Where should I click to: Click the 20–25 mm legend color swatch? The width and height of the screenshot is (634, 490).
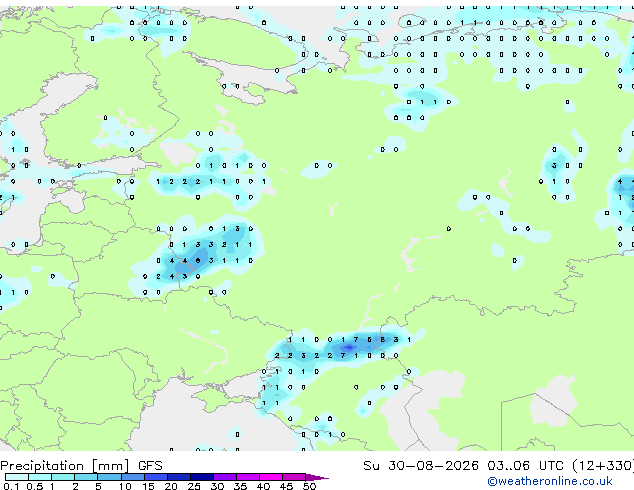coord(178,477)
